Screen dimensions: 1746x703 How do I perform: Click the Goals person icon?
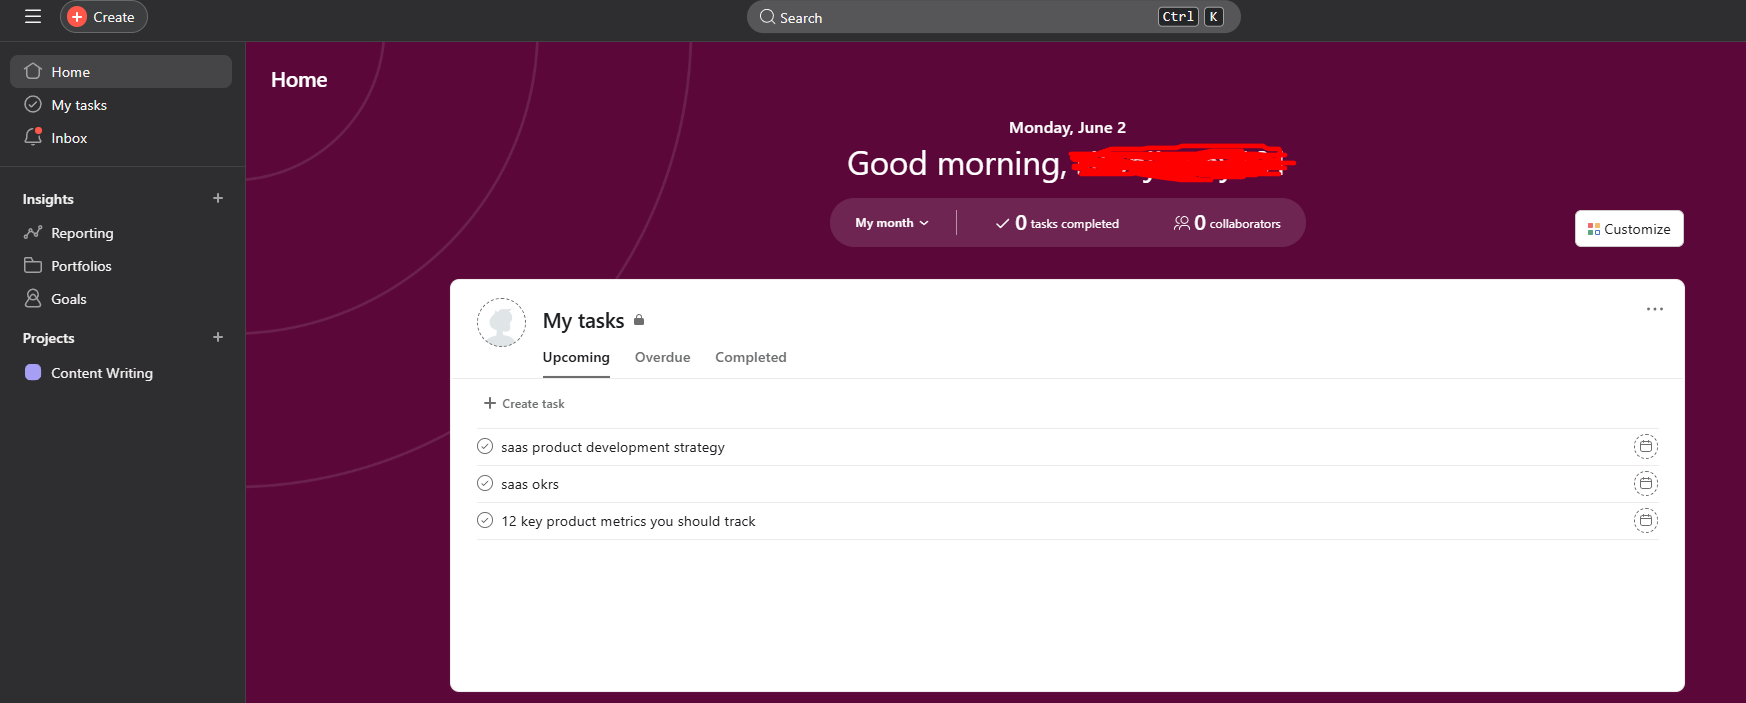click(33, 298)
